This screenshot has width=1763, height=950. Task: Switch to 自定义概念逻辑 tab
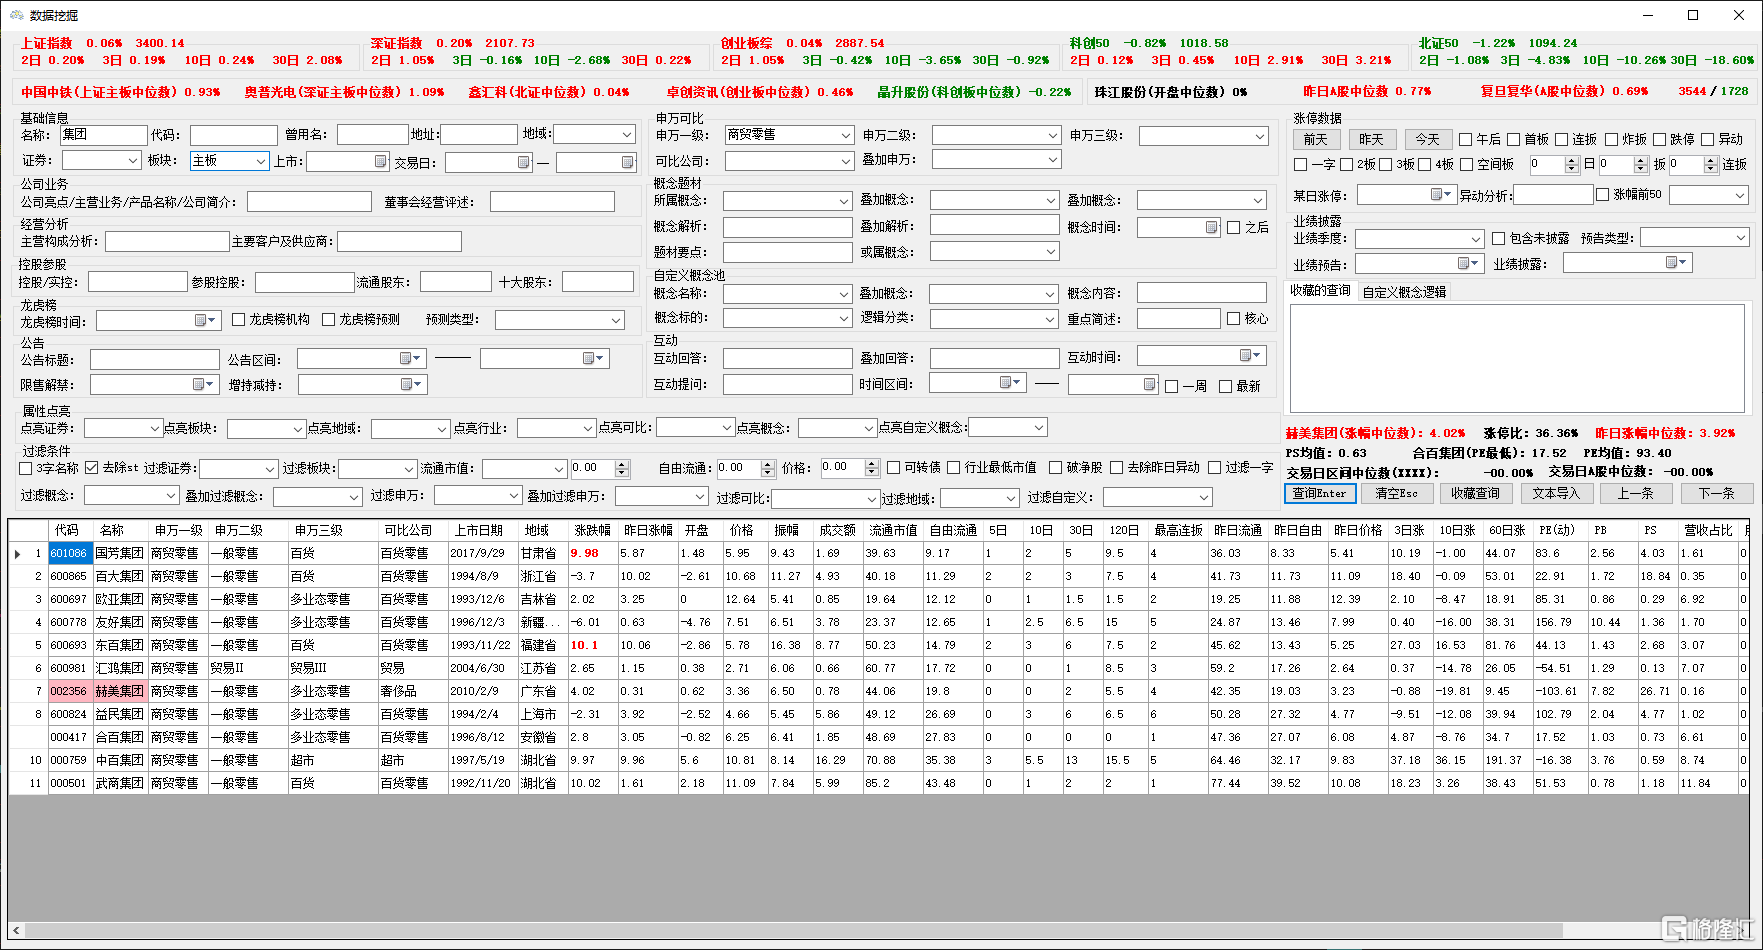tap(1404, 292)
